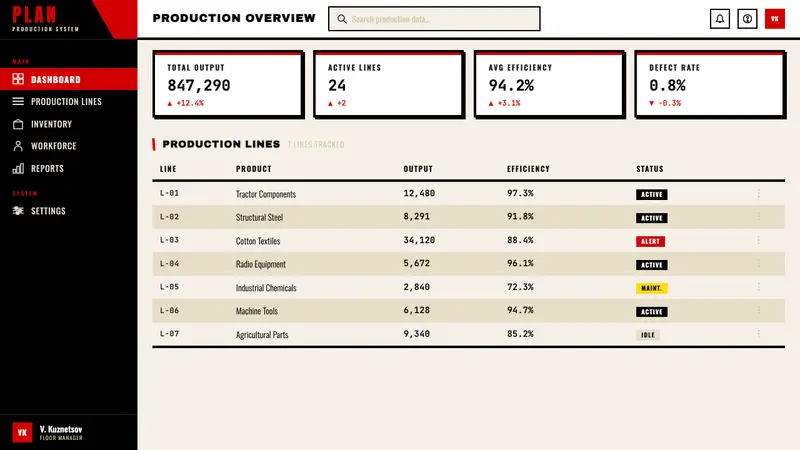Screen dimensions: 800x450
Task: Click the Search production data field
Action: [x=434, y=19]
